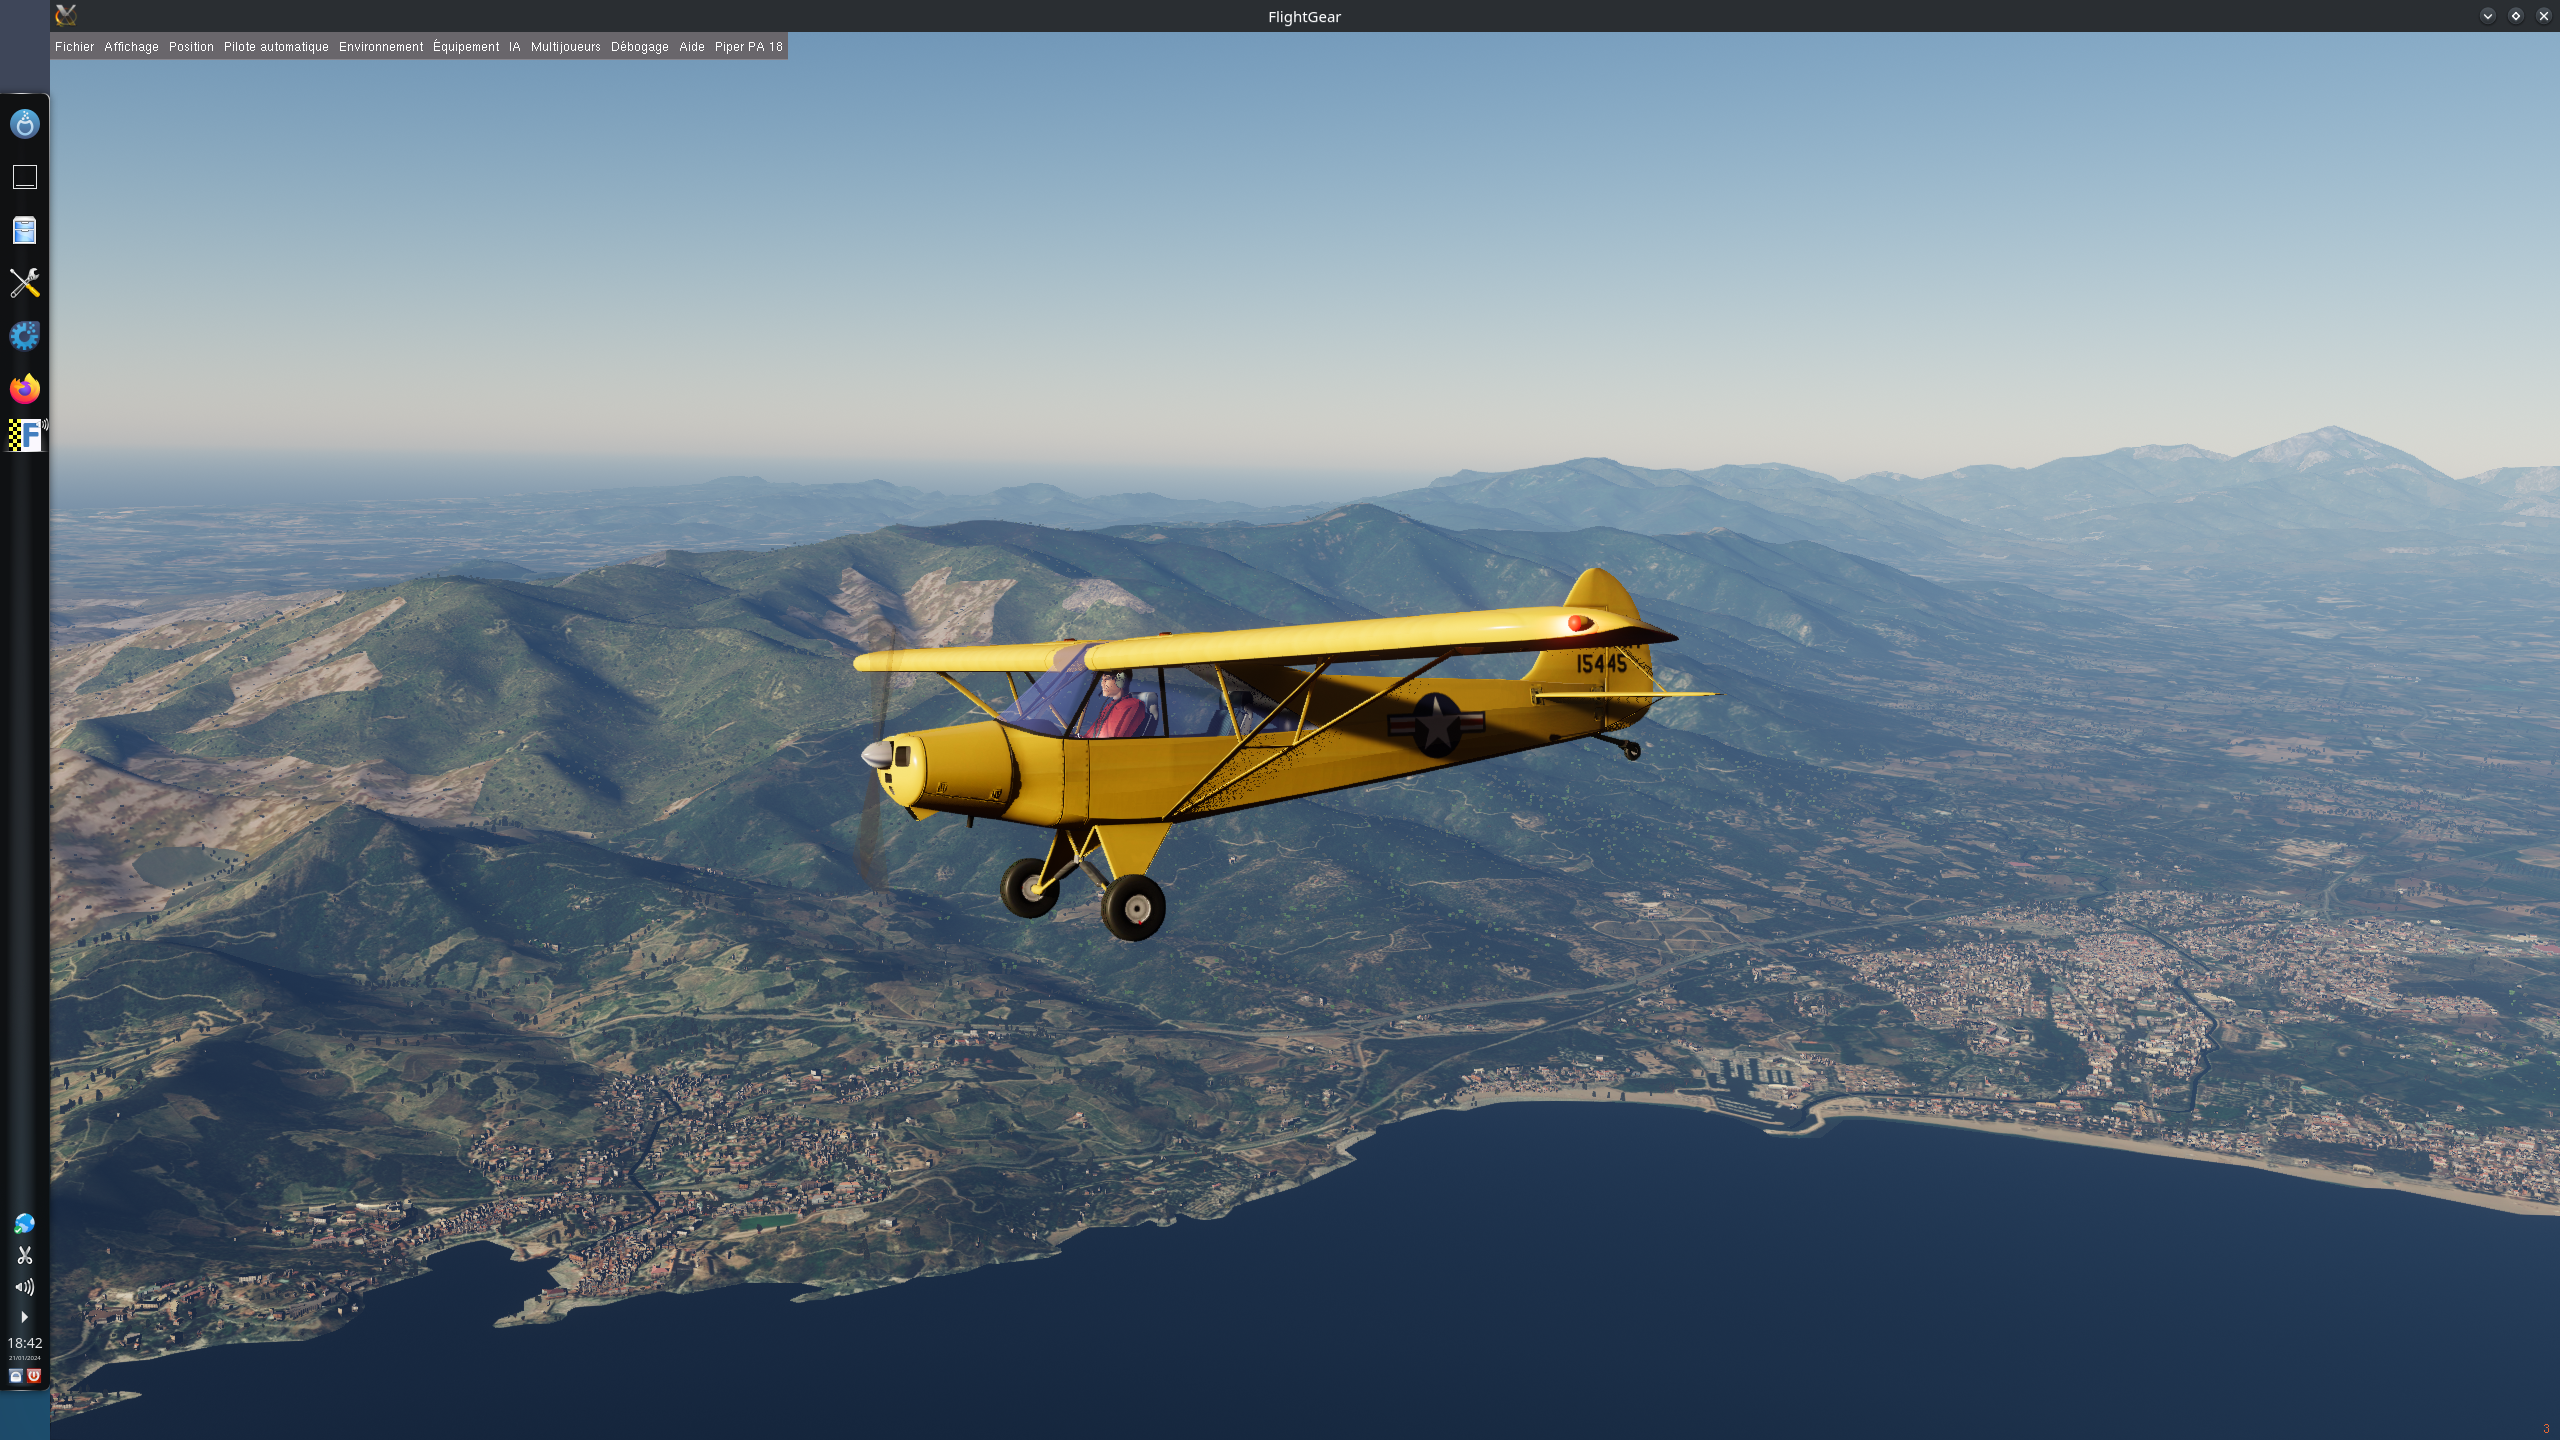The image size is (2560, 1440).
Task: Expand hidden system tray icons arrow
Action: (24, 1317)
